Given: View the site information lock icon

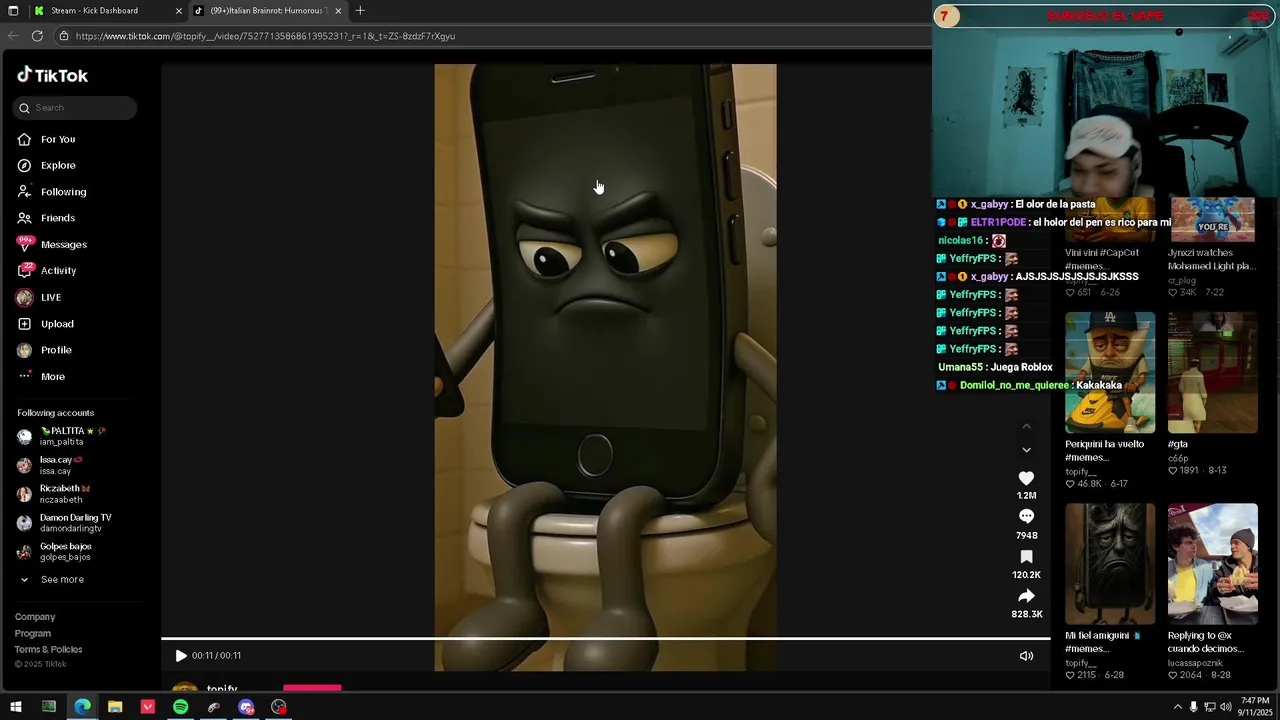Looking at the screenshot, I should point(63,36).
